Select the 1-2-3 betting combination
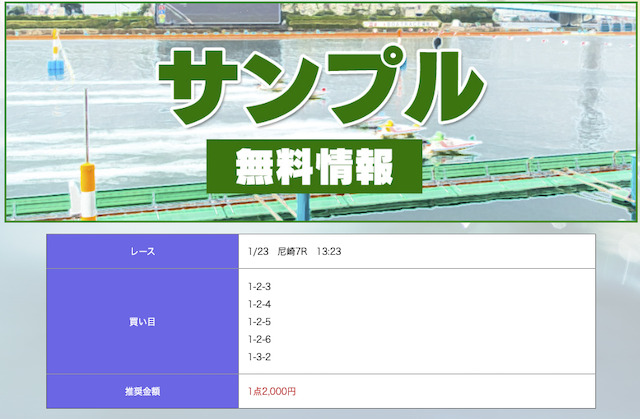The image size is (640, 419). (x=260, y=287)
